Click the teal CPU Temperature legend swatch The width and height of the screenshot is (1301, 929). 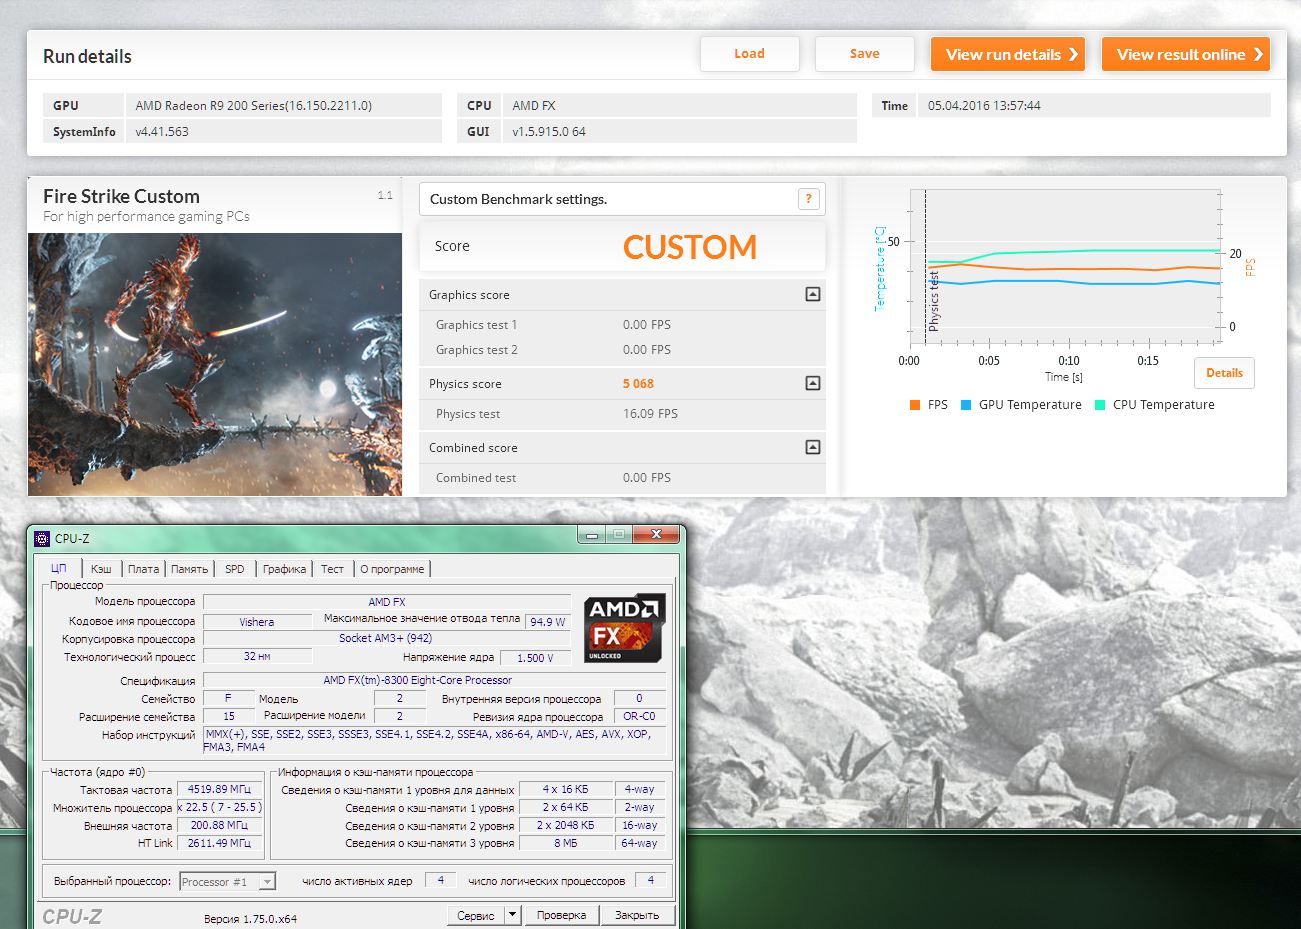coord(1100,405)
